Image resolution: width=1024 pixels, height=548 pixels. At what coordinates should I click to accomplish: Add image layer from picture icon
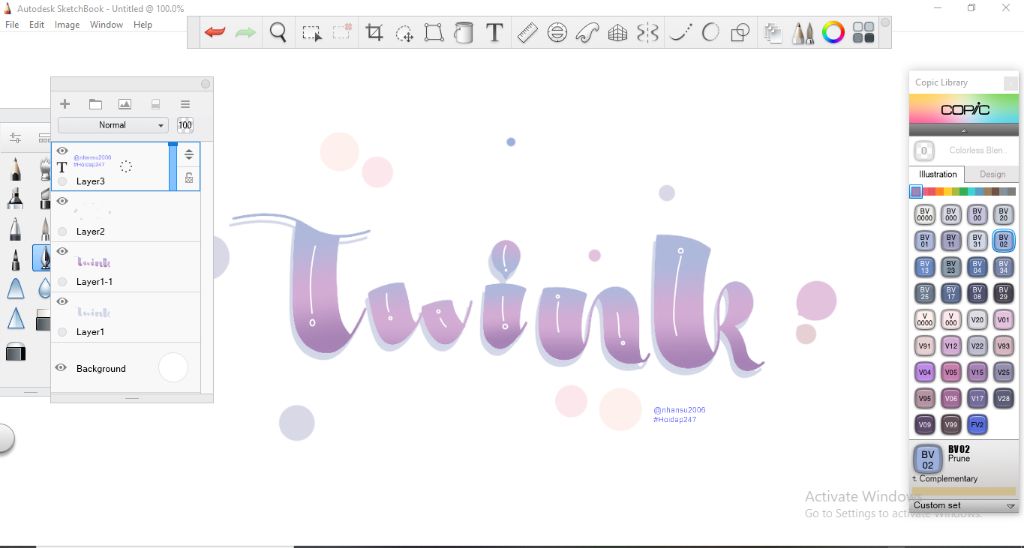[125, 104]
